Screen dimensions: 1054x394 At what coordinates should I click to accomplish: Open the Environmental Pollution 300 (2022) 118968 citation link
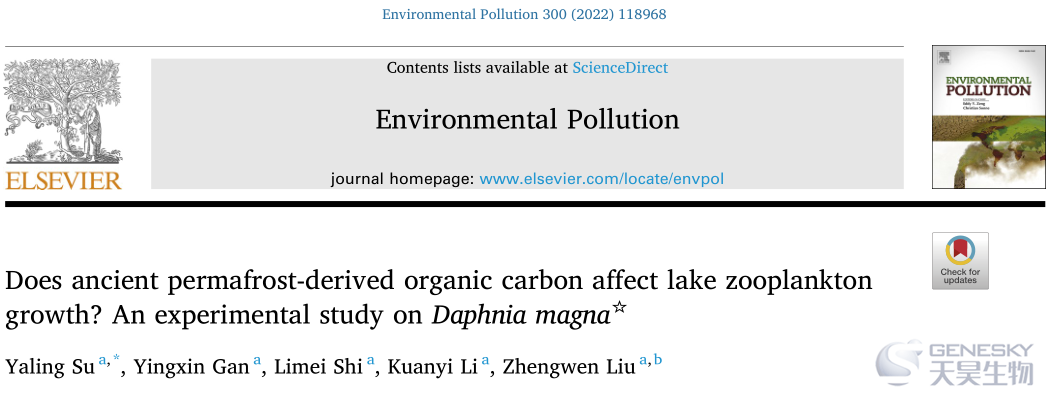coord(524,13)
